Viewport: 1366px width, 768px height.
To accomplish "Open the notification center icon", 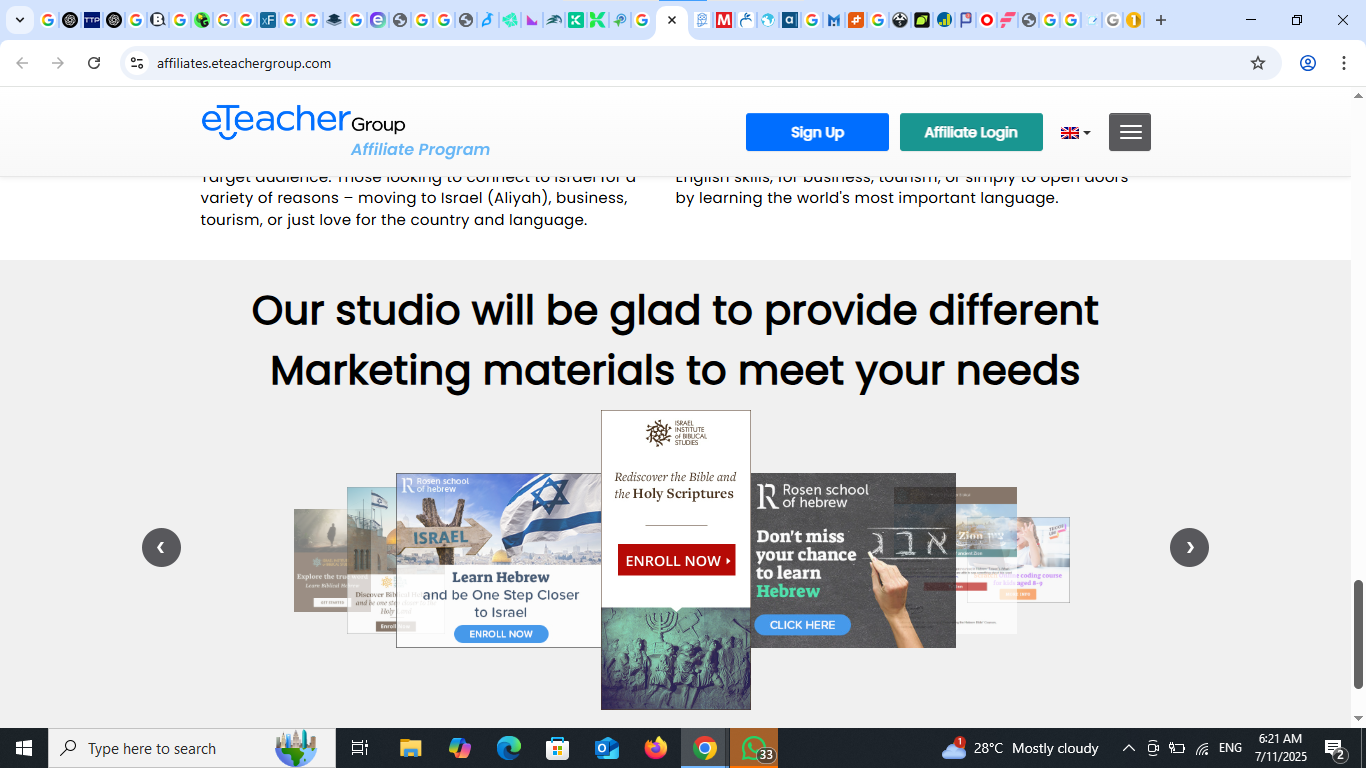I will (1335, 748).
